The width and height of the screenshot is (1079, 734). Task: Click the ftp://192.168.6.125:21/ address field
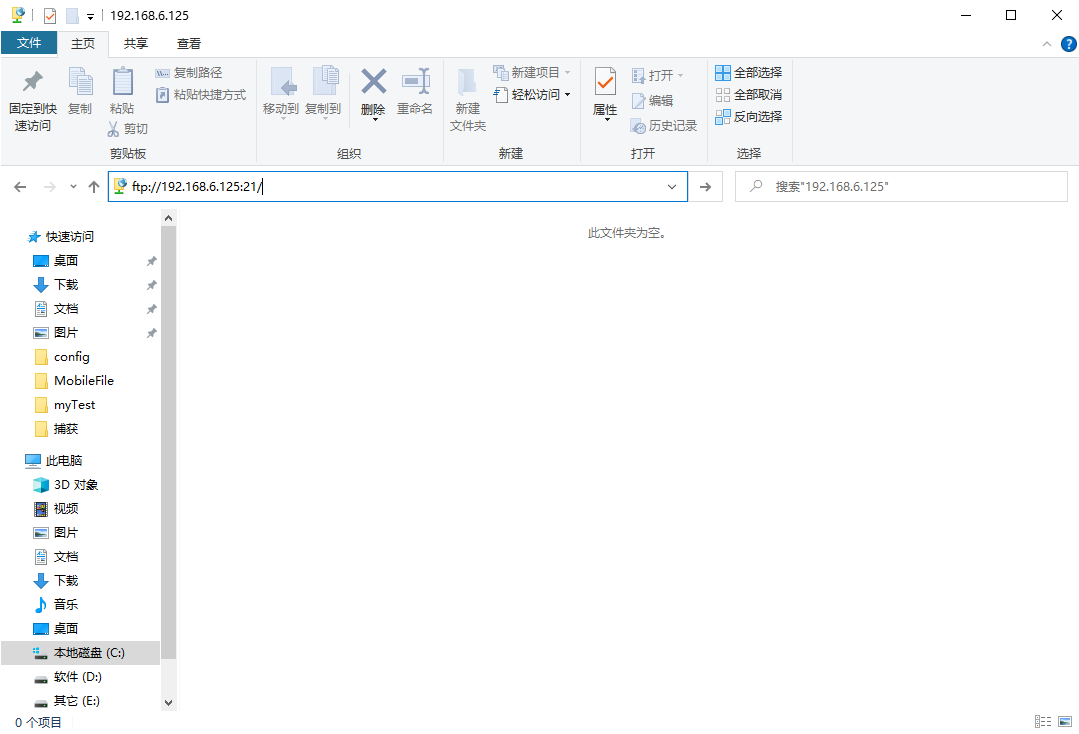click(x=398, y=186)
